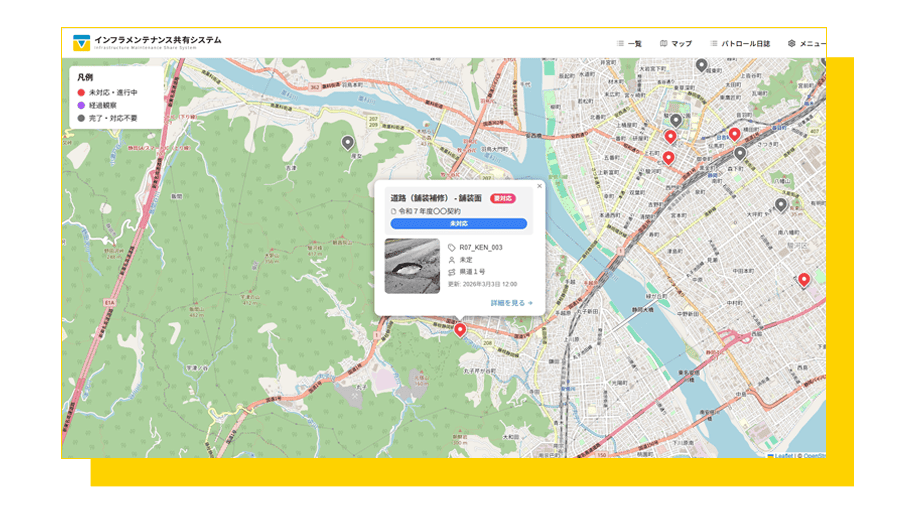Image resolution: width=916 pixels, height=515 pixels.
Task: Click the red marker below the popup
Action: pyautogui.click(x=460, y=330)
